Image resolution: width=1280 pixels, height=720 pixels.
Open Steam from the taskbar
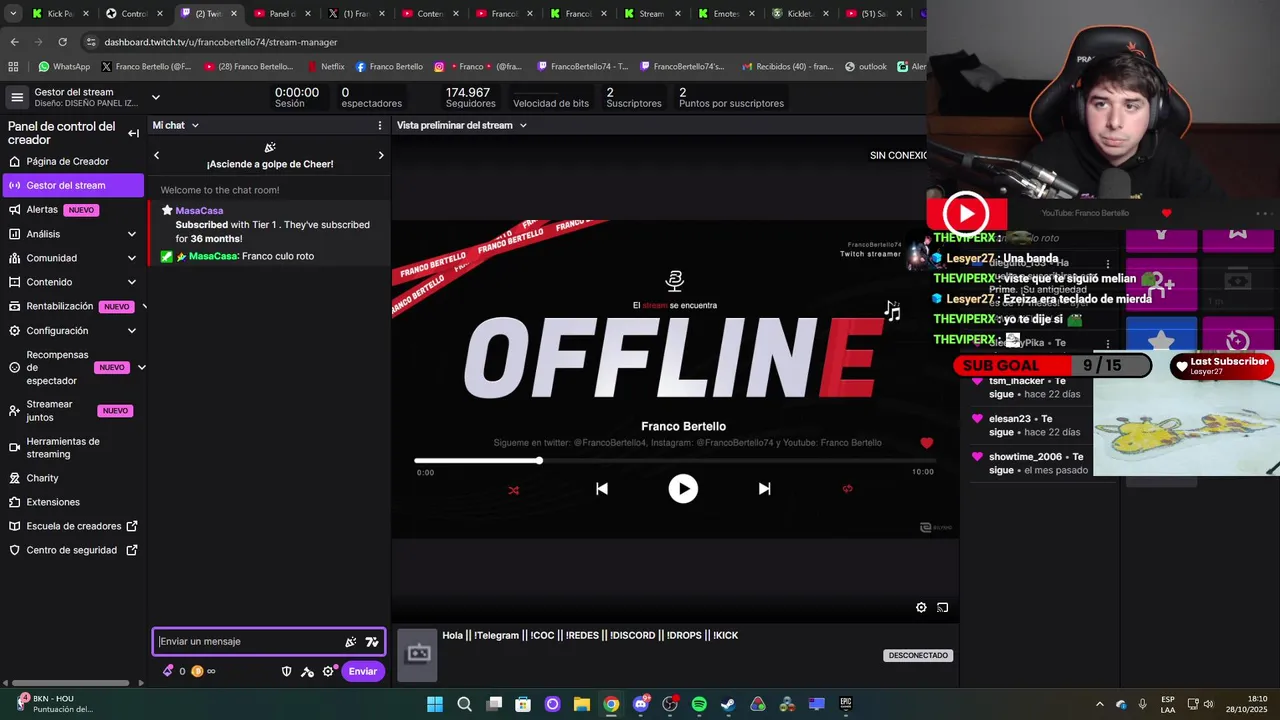click(x=728, y=704)
